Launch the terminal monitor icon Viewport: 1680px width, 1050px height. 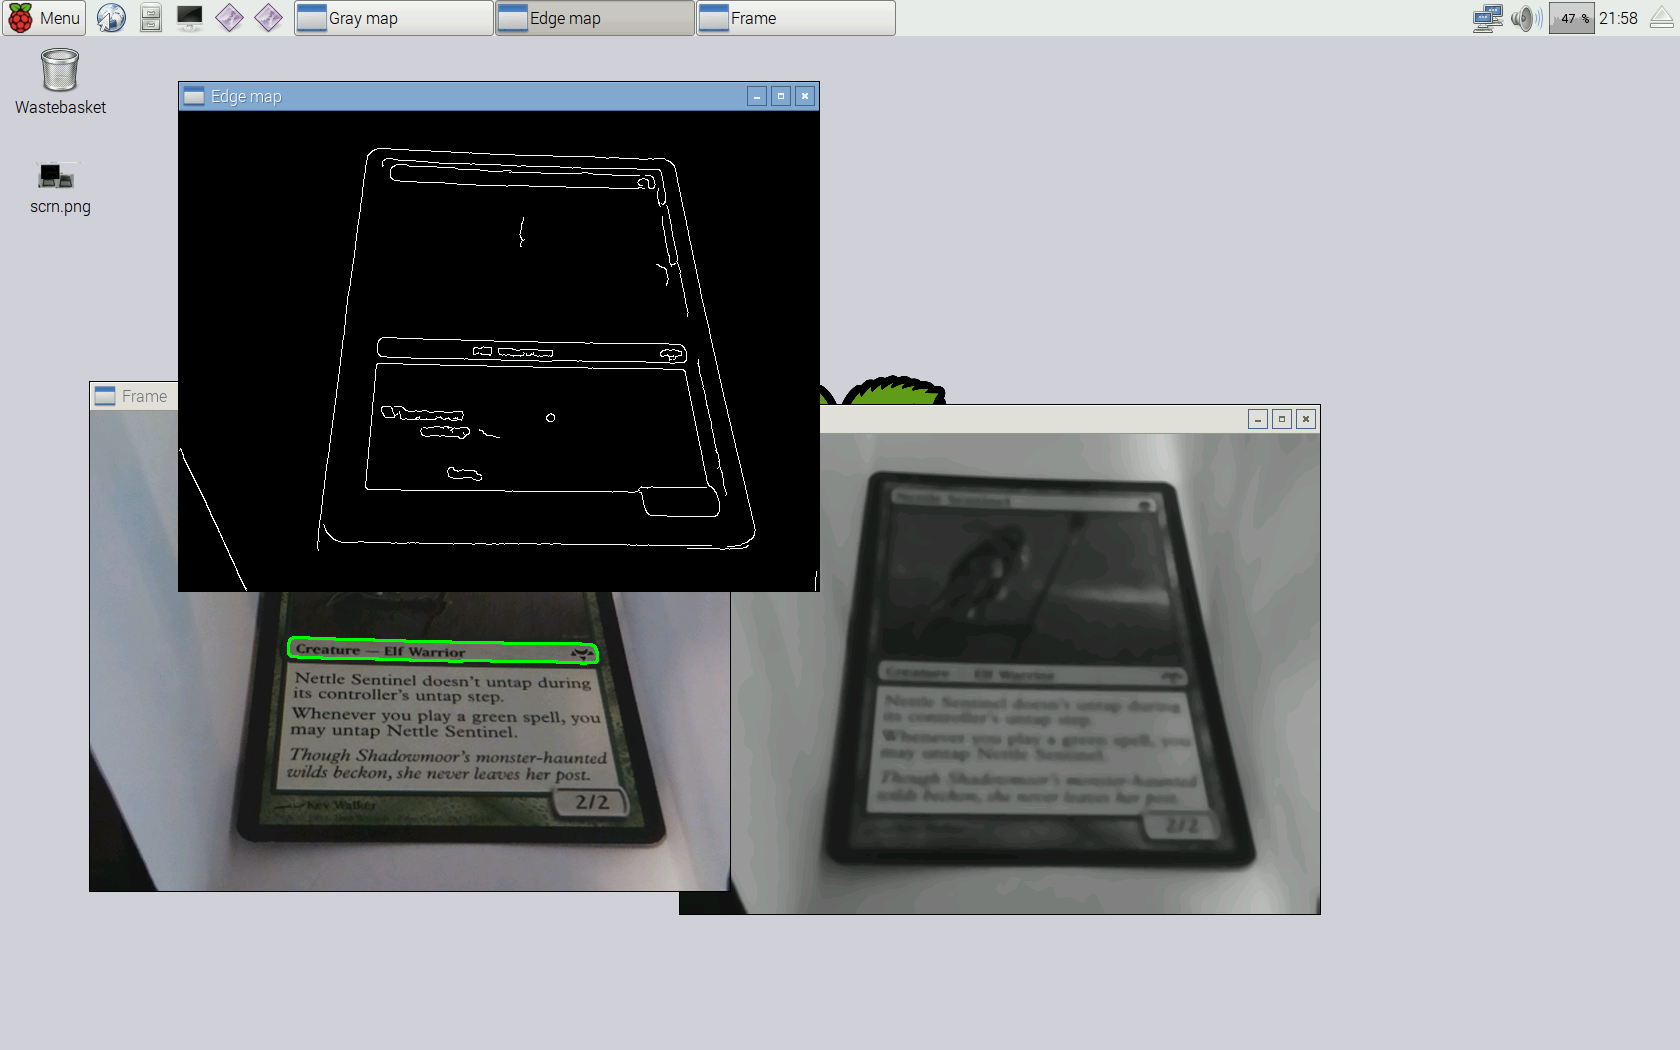[x=190, y=18]
